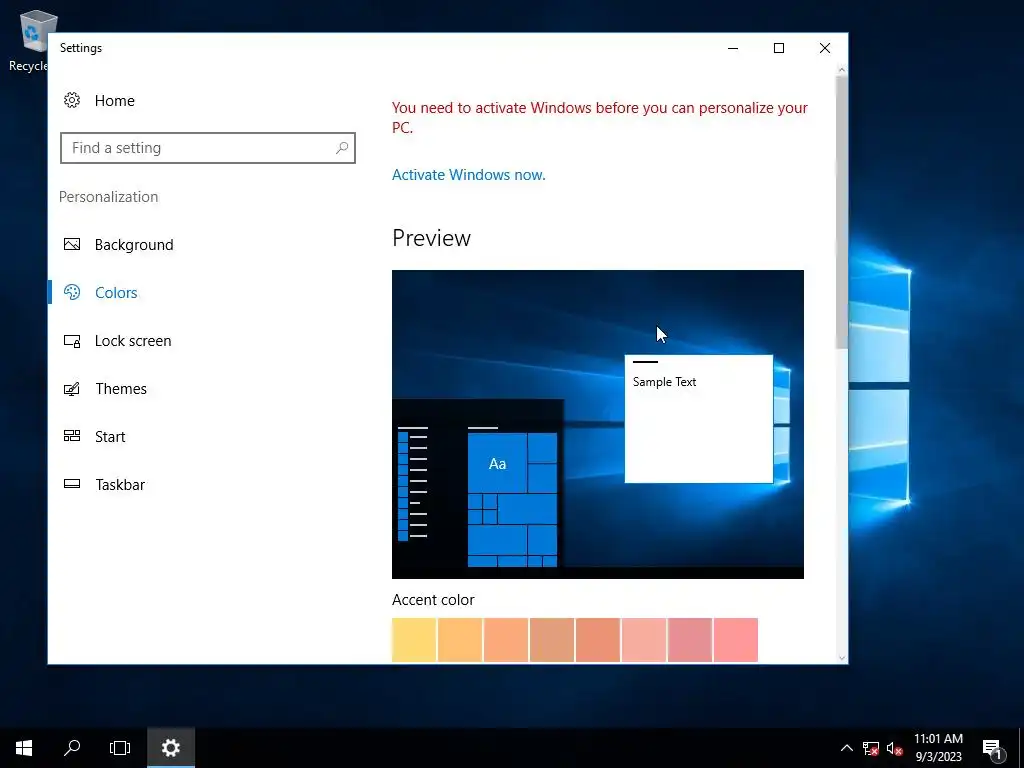
Task: Click the Background picture icon
Action: pos(72,244)
